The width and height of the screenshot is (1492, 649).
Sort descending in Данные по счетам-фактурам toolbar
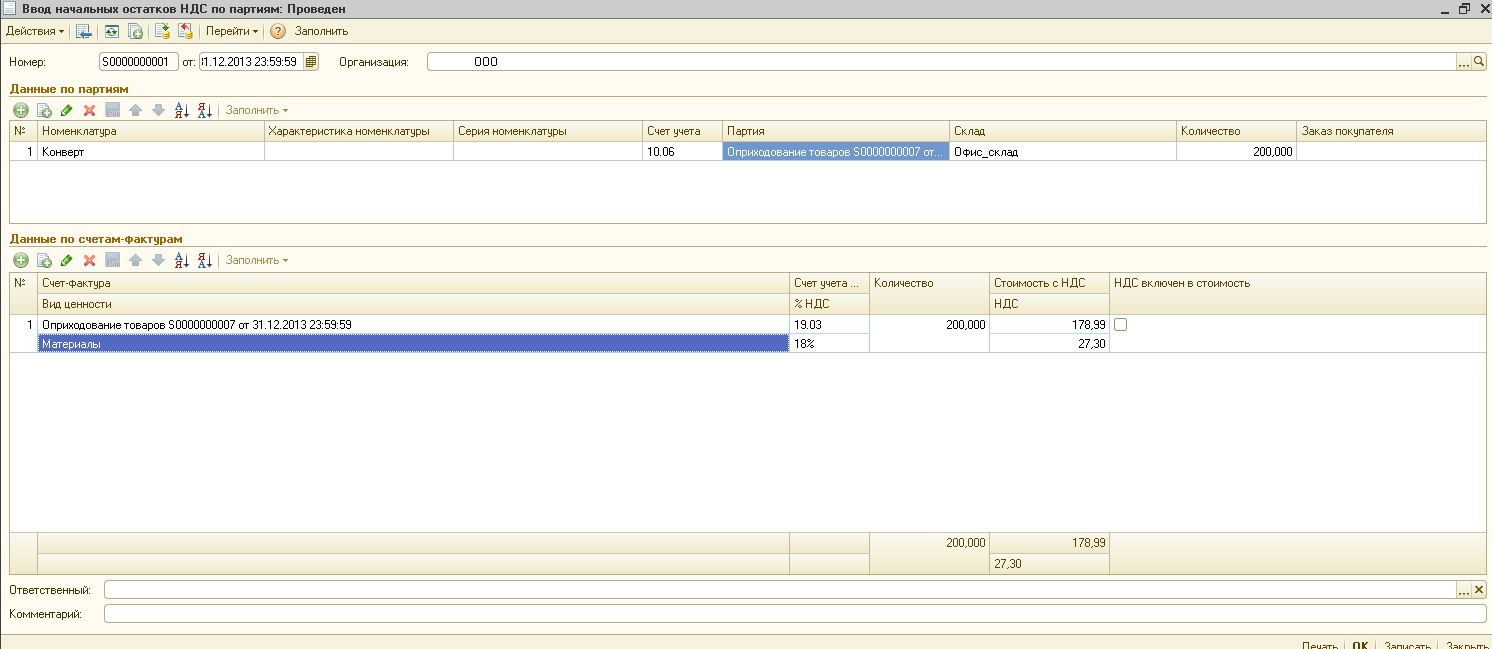204,260
